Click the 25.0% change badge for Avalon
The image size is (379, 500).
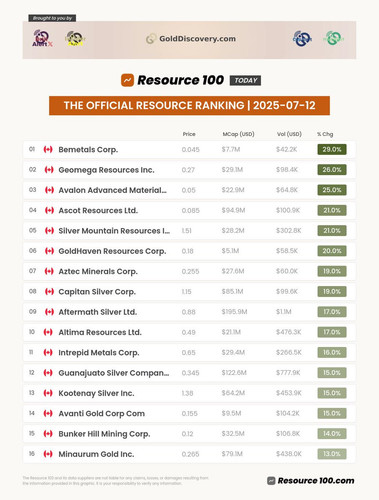point(332,190)
